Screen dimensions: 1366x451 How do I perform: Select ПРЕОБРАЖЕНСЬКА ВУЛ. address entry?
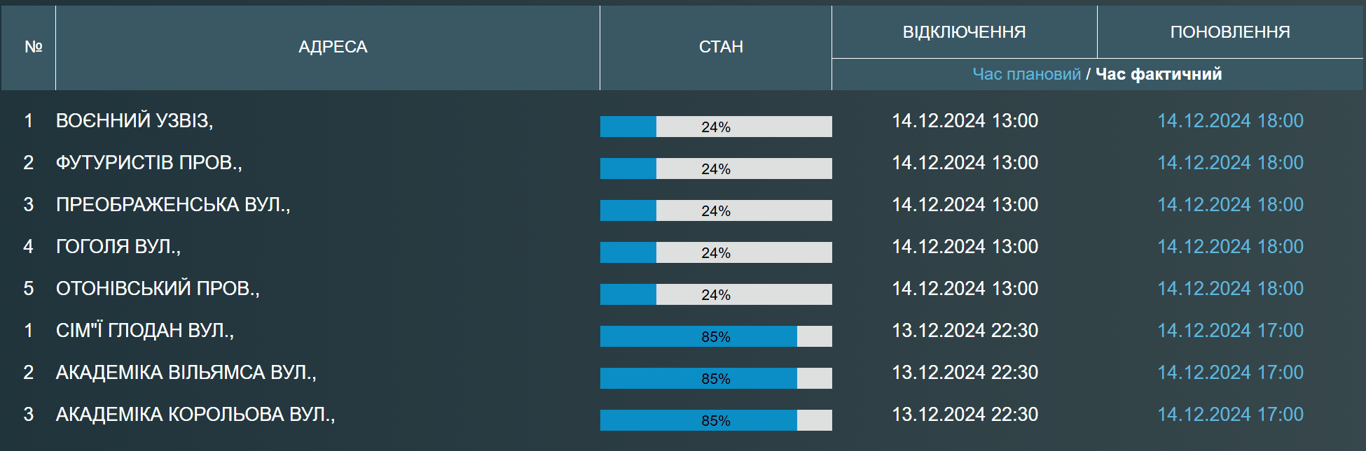[x=172, y=205]
